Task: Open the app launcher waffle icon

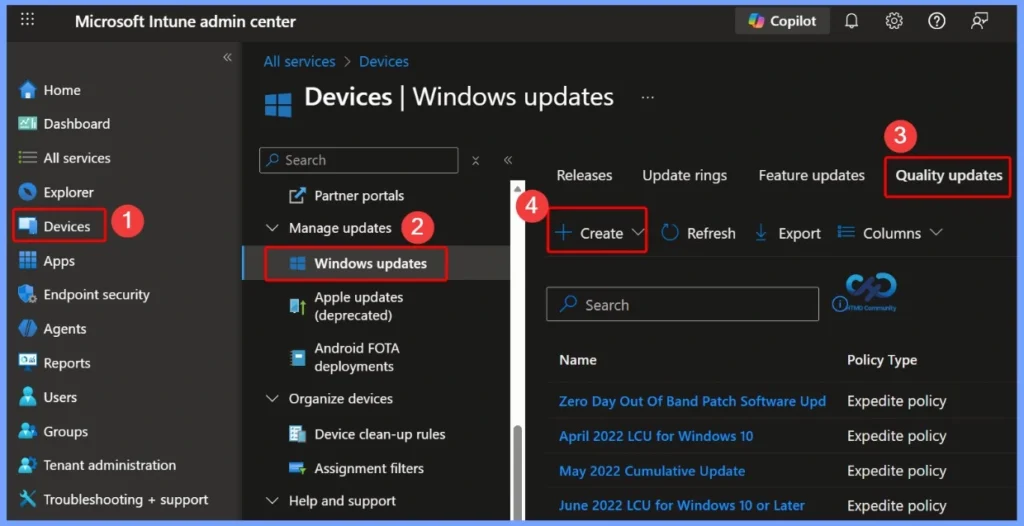Action: [27, 19]
